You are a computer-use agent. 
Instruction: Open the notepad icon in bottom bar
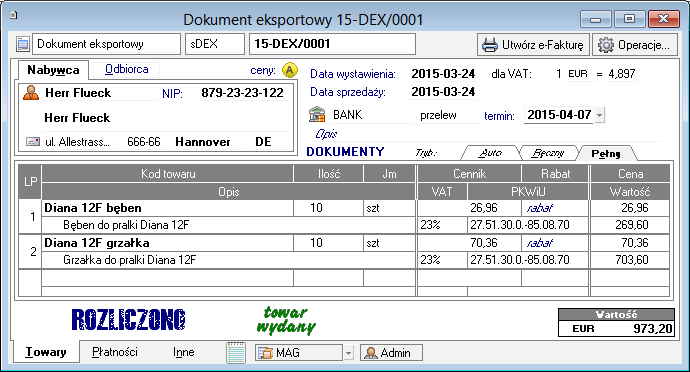(236, 352)
